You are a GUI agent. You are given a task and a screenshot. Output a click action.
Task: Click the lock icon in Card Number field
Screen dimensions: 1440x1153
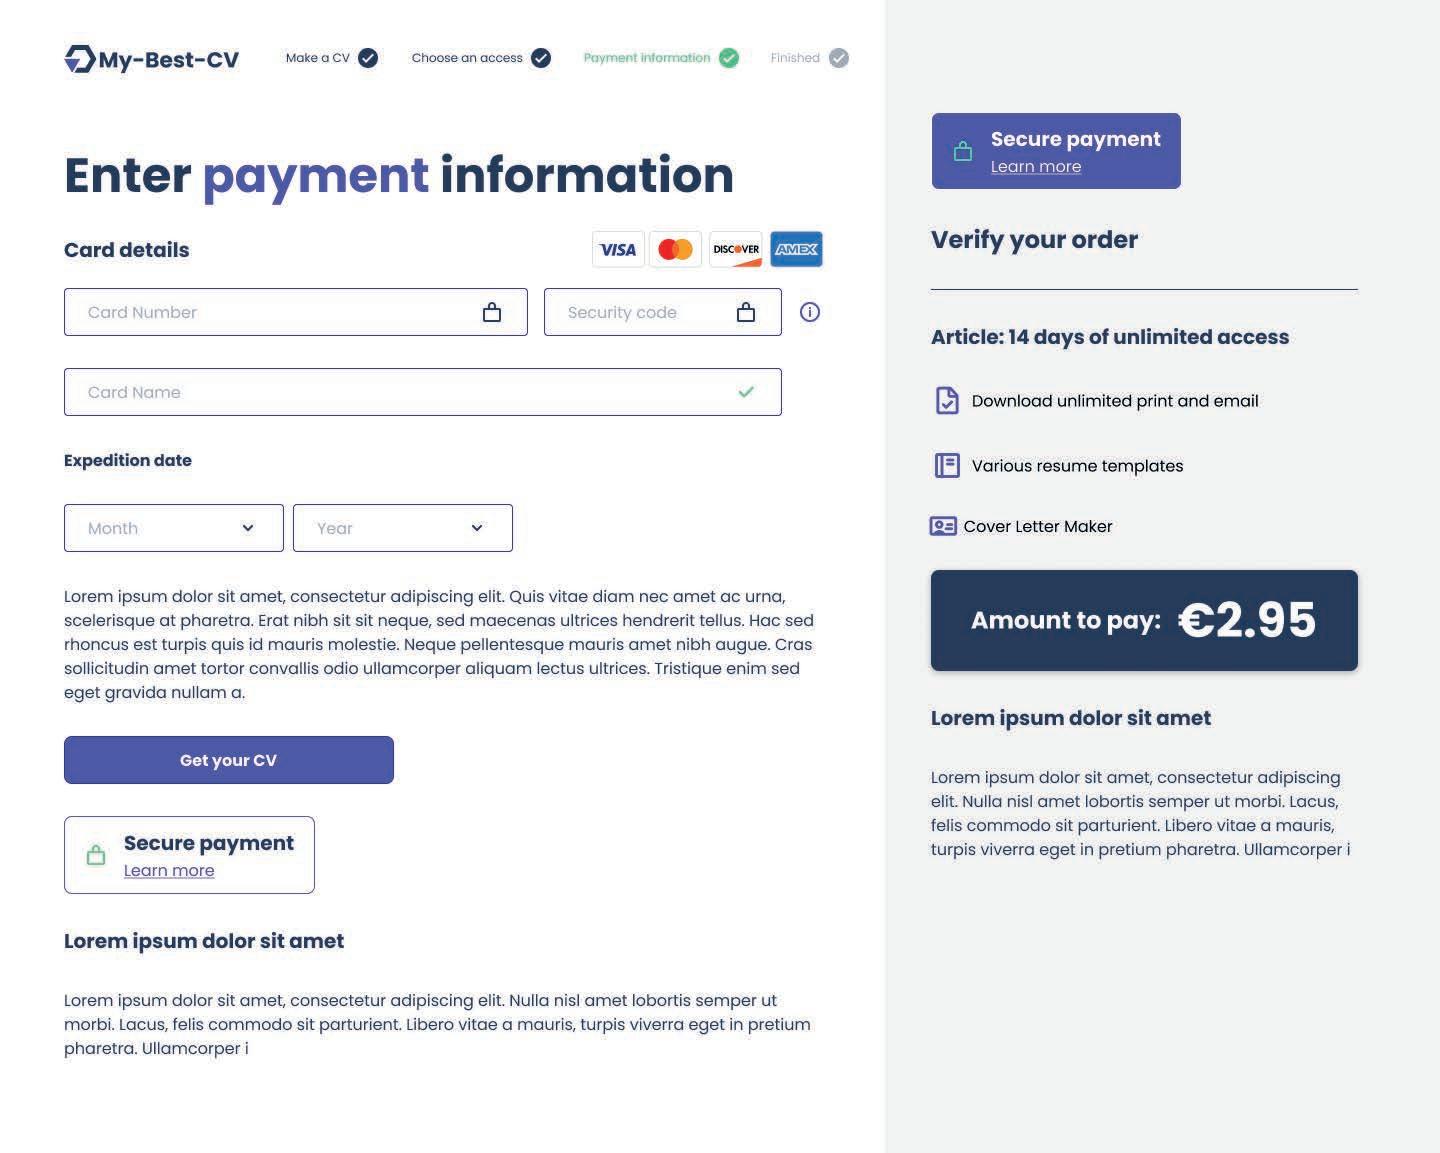[492, 312]
